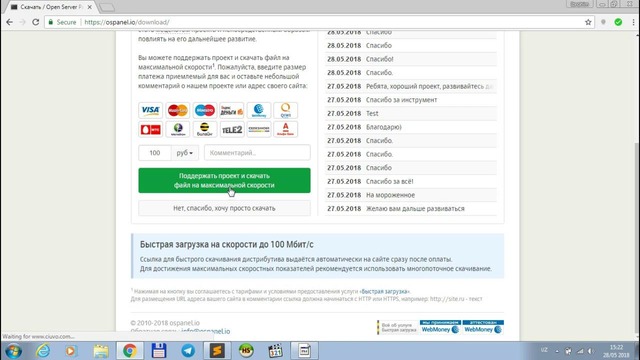640x360 pixels.
Task: Close the Open Server browser tab
Action: pos(89,7)
